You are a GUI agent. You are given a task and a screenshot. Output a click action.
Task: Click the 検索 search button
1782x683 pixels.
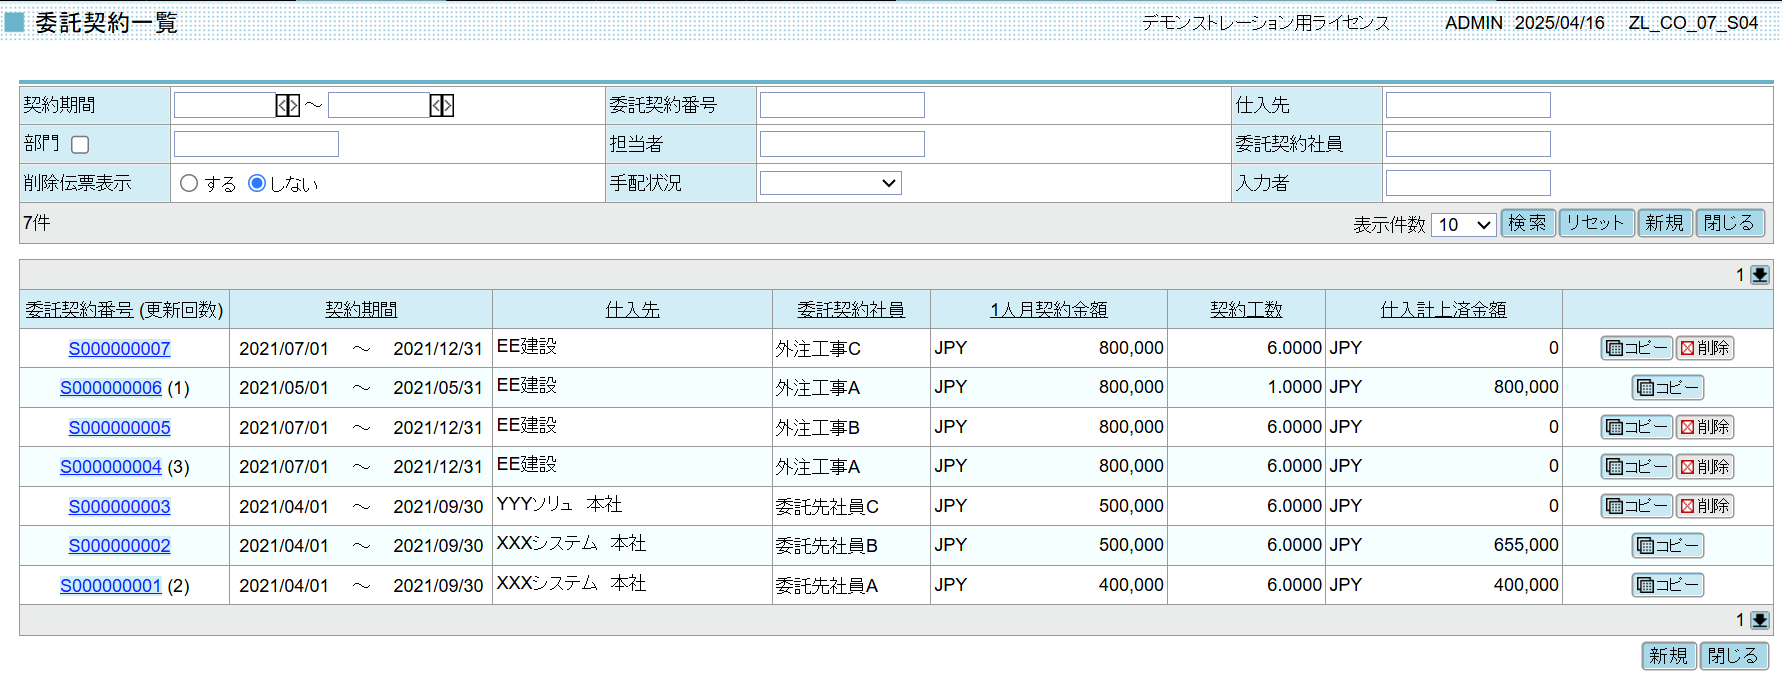click(x=1527, y=223)
